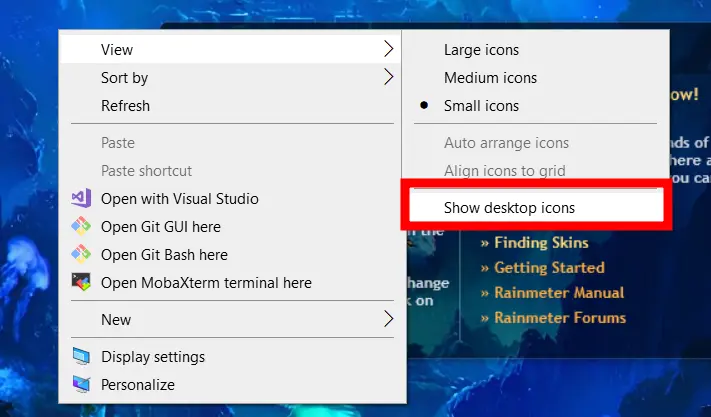711x417 pixels.
Task: Open the Rainmeter Manual link
Action: tap(559, 293)
